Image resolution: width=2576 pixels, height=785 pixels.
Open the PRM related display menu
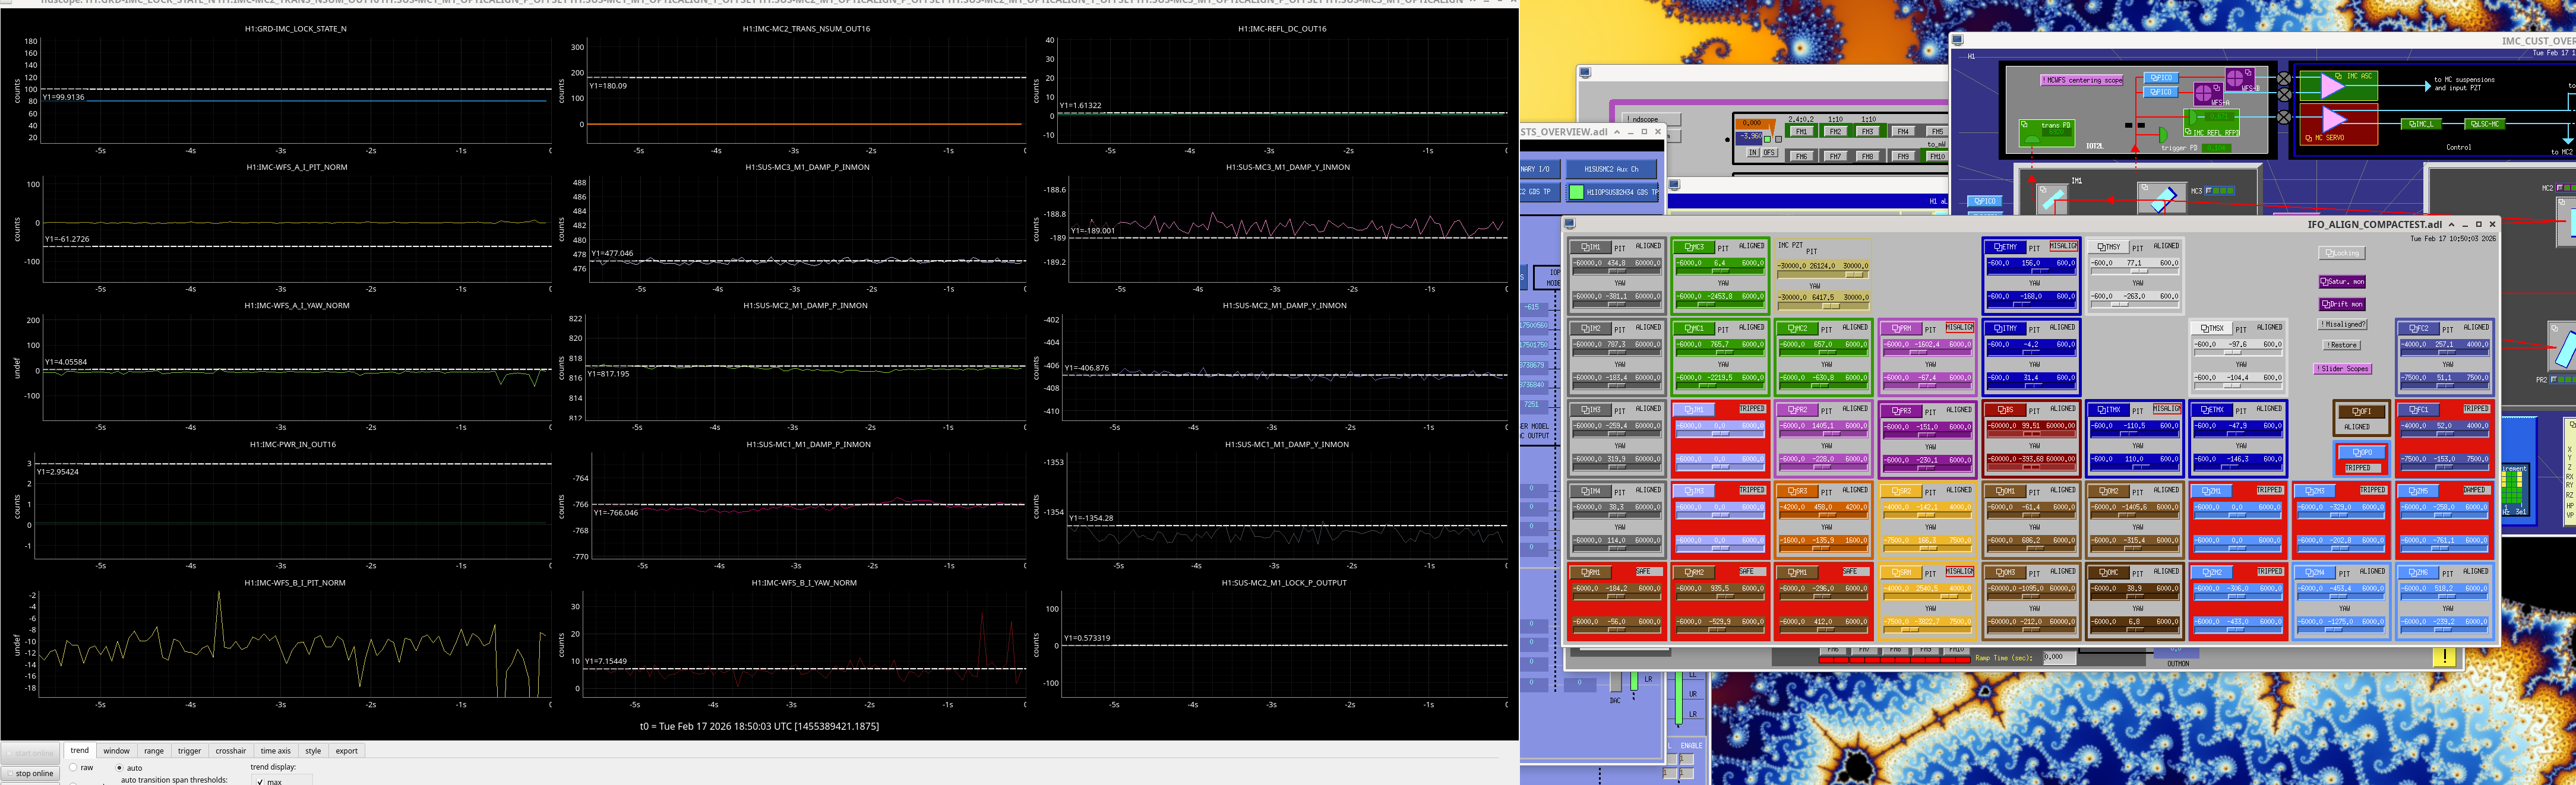click(x=1901, y=328)
